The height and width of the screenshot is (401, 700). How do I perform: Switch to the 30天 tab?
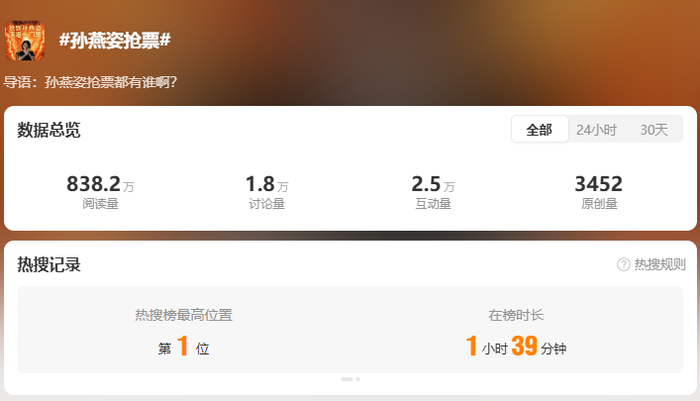point(654,130)
